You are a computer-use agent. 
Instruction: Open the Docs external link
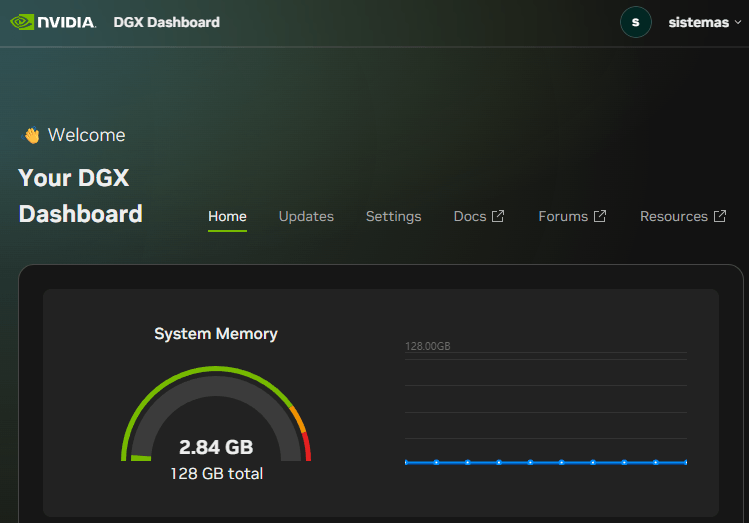click(x=479, y=216)
